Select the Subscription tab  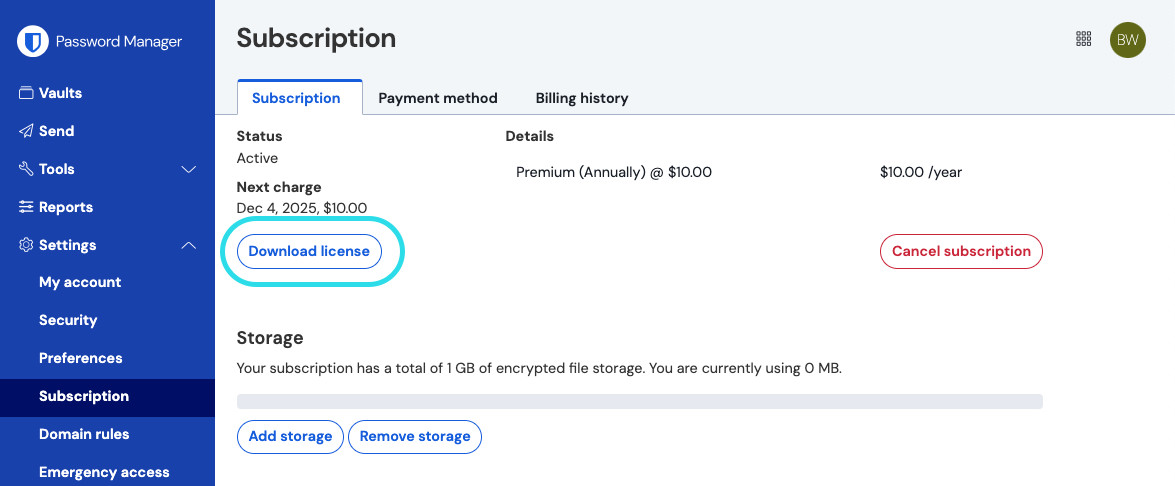296,98
